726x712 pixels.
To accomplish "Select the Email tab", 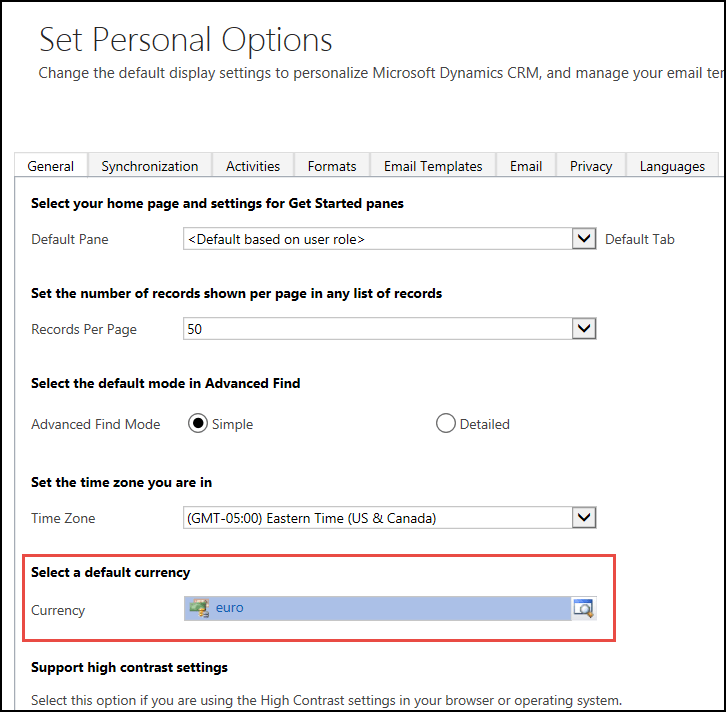I will coord(526,166).
